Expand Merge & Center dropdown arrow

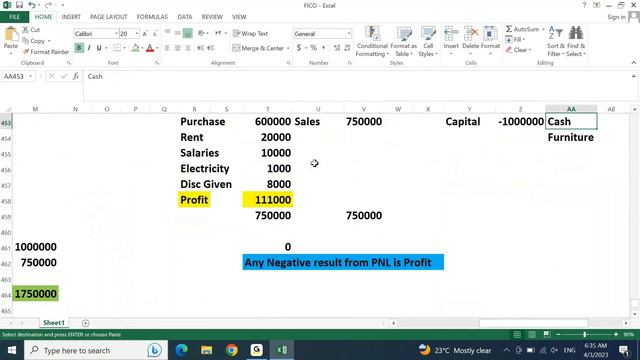[288, 48]
